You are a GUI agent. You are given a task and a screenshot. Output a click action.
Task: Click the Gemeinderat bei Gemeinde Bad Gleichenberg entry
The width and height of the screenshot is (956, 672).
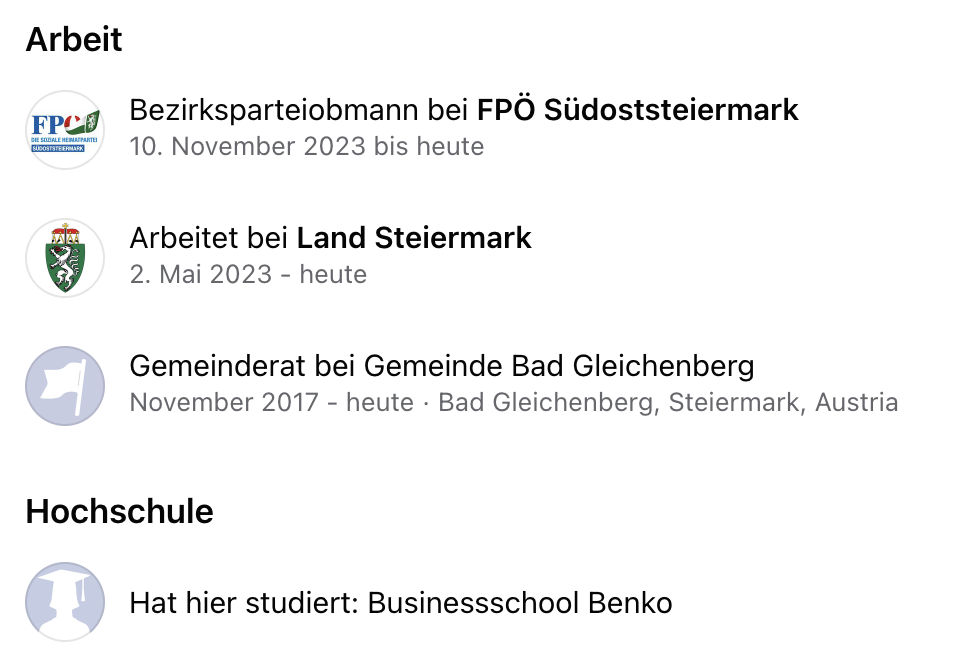pyautogui.click(x=442, y=366)
